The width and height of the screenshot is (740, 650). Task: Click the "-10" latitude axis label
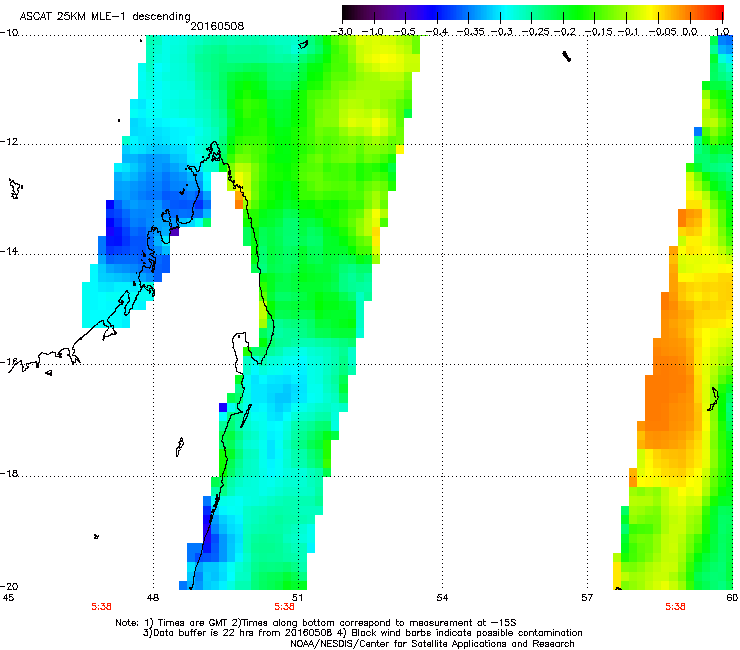(9, 32)
